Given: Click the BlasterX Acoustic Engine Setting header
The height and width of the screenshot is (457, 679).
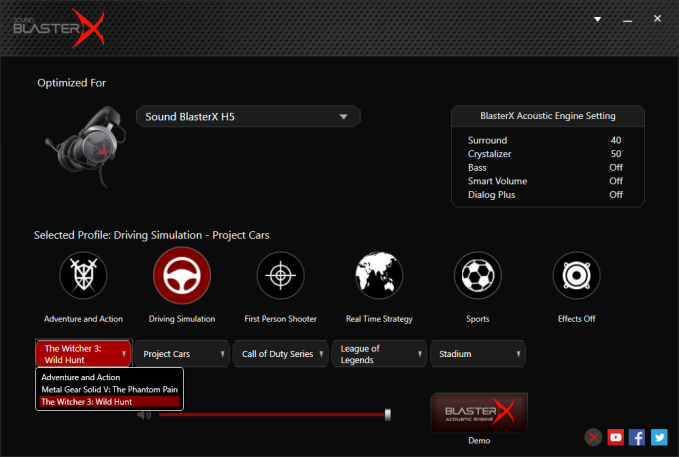Looking at the screenshot, I should coord(548,116).
